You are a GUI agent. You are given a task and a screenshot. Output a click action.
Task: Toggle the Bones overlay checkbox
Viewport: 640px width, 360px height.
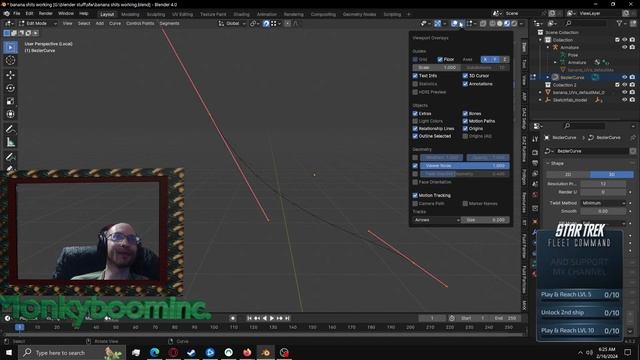(465, 113)
